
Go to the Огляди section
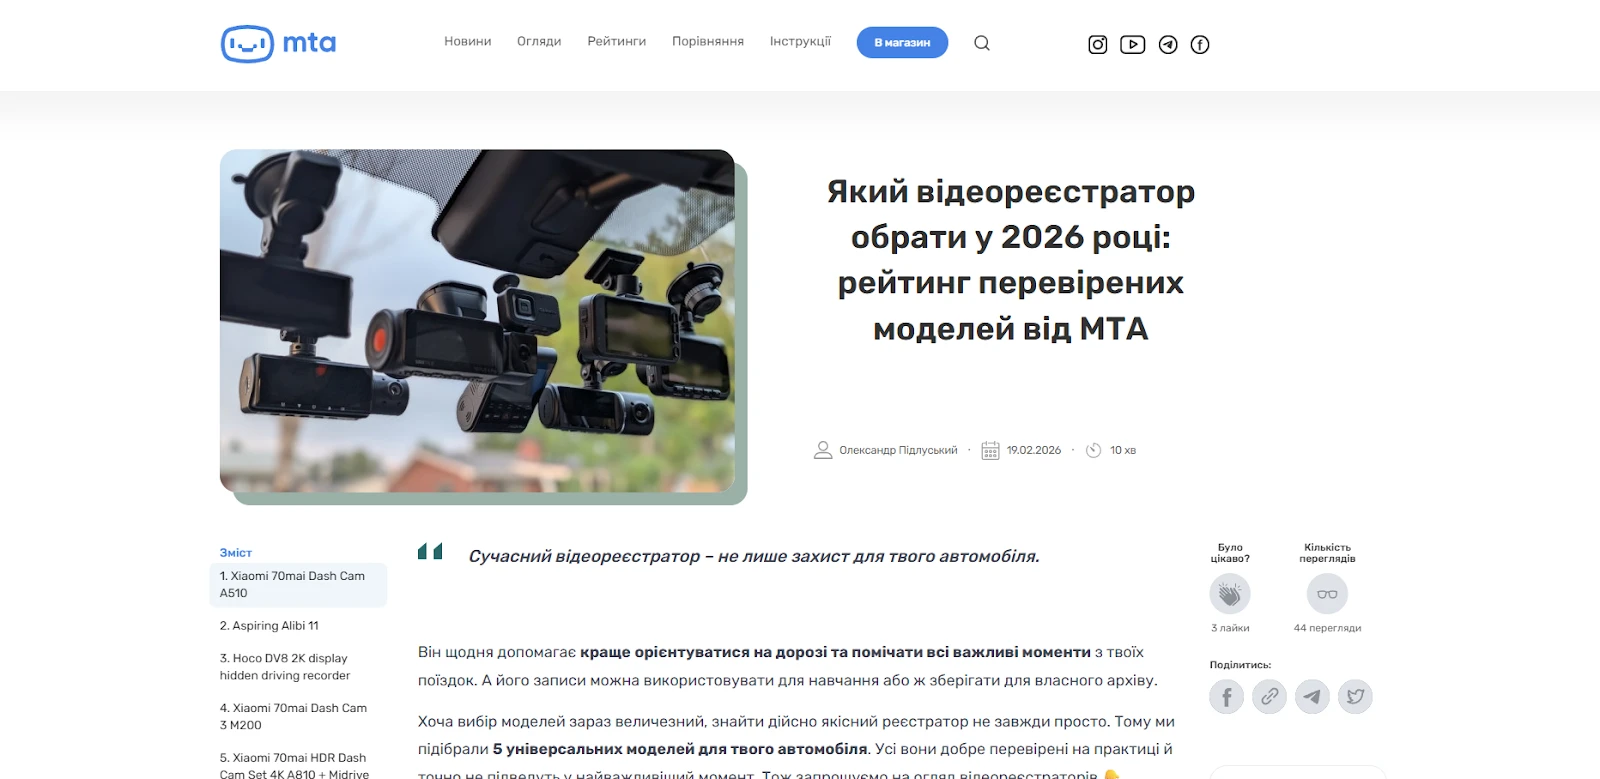pos(539,42)
